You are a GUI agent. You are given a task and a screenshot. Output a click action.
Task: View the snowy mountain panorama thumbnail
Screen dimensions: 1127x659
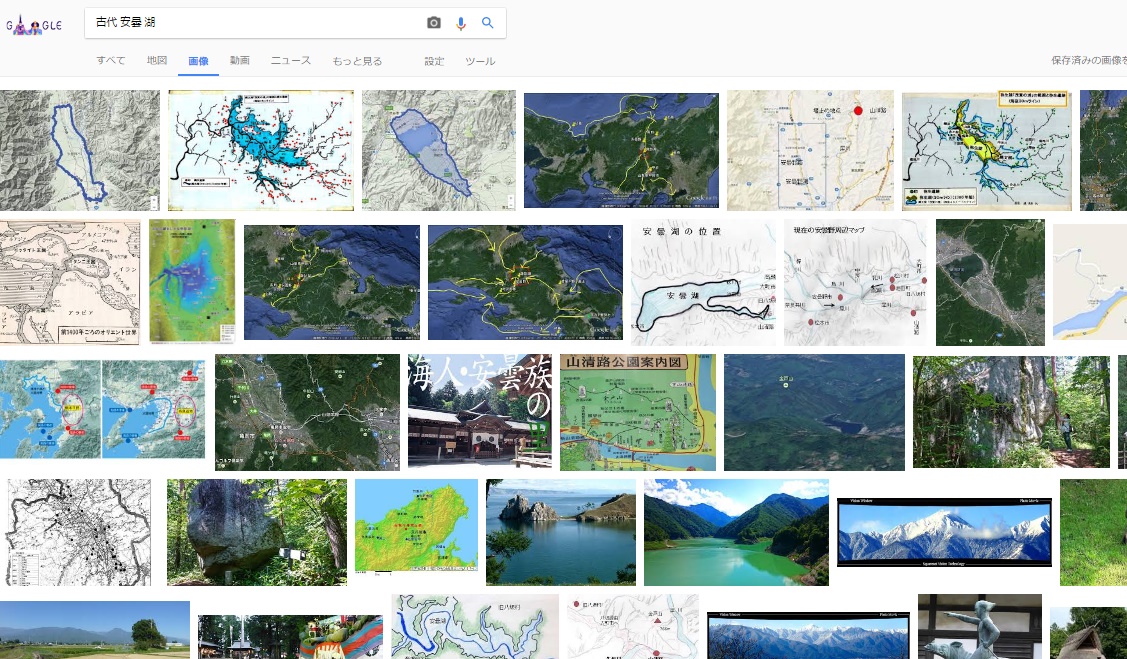coord(943,532)
